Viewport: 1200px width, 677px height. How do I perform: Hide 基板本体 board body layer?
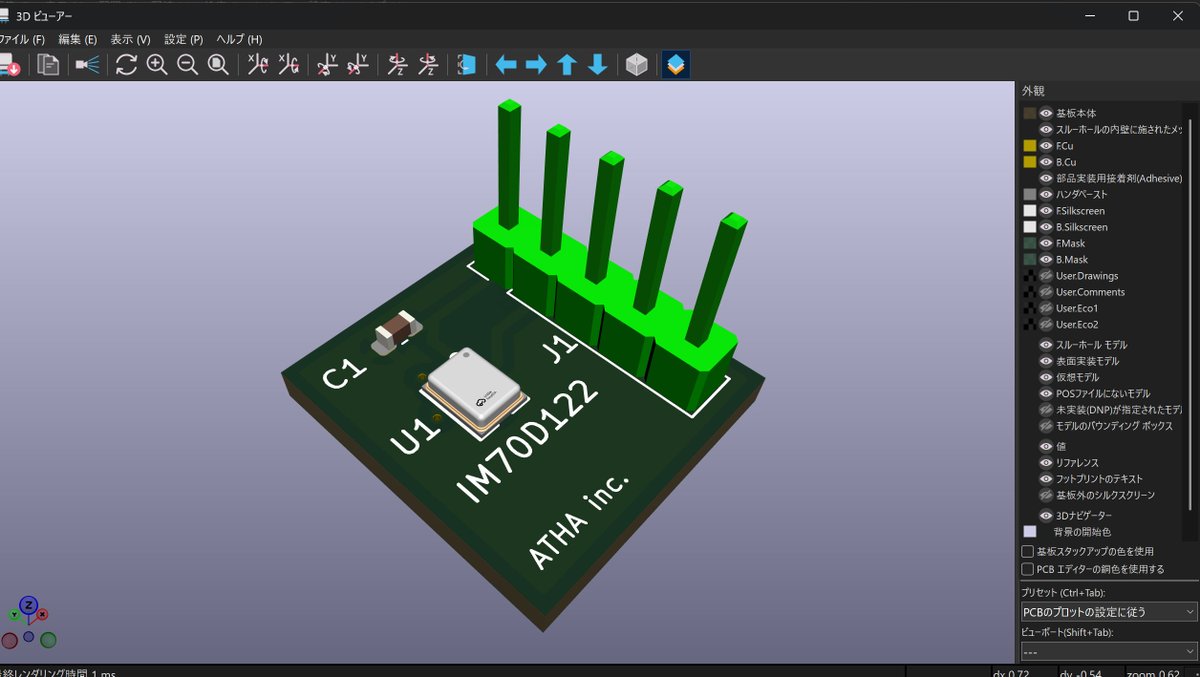coord(1046,113)
